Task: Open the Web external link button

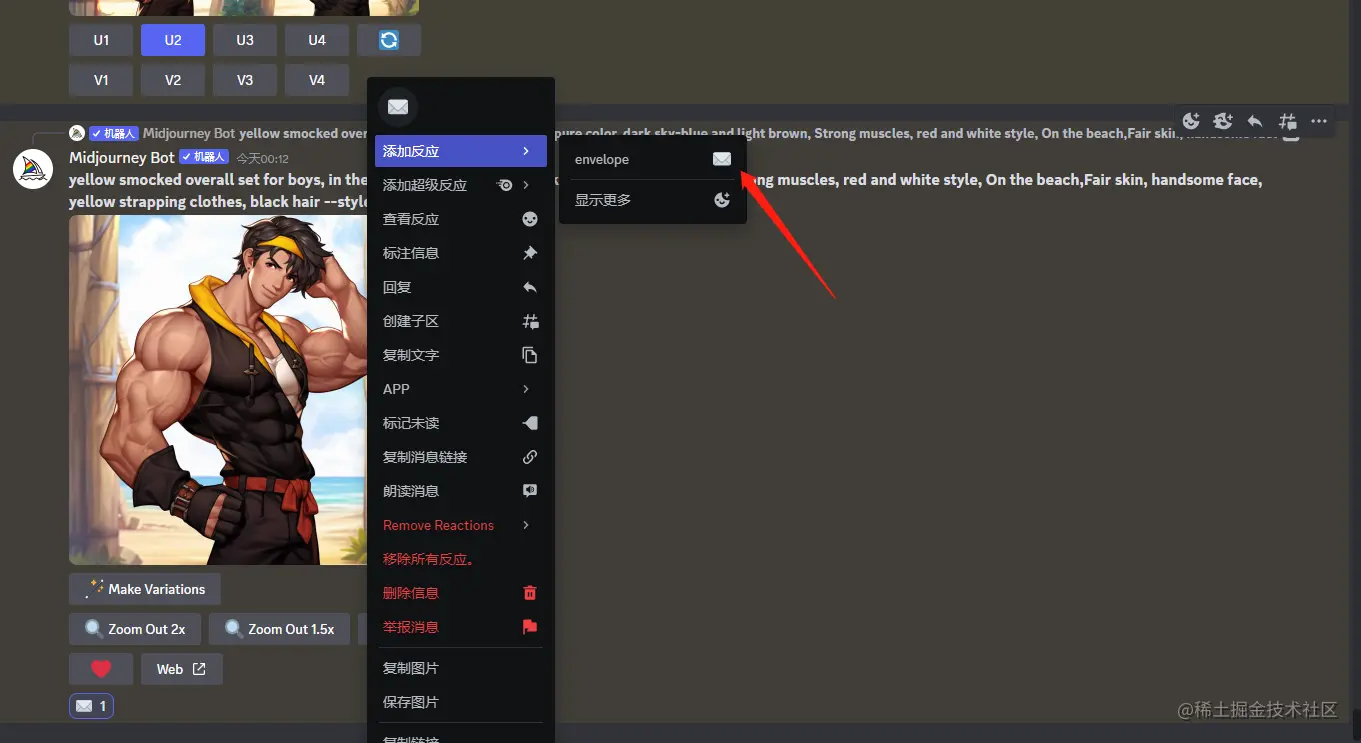Action: (182, 669)
